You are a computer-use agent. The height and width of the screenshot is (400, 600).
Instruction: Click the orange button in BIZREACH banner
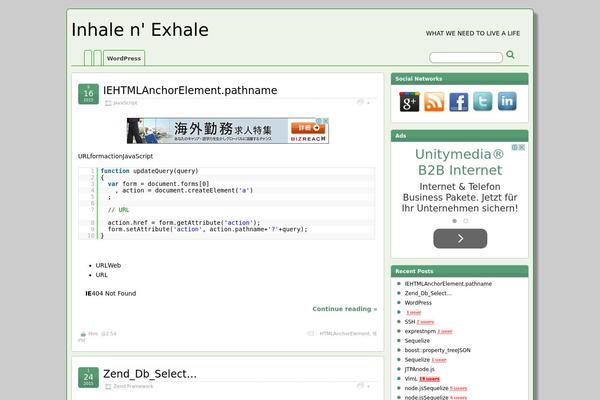308,128
